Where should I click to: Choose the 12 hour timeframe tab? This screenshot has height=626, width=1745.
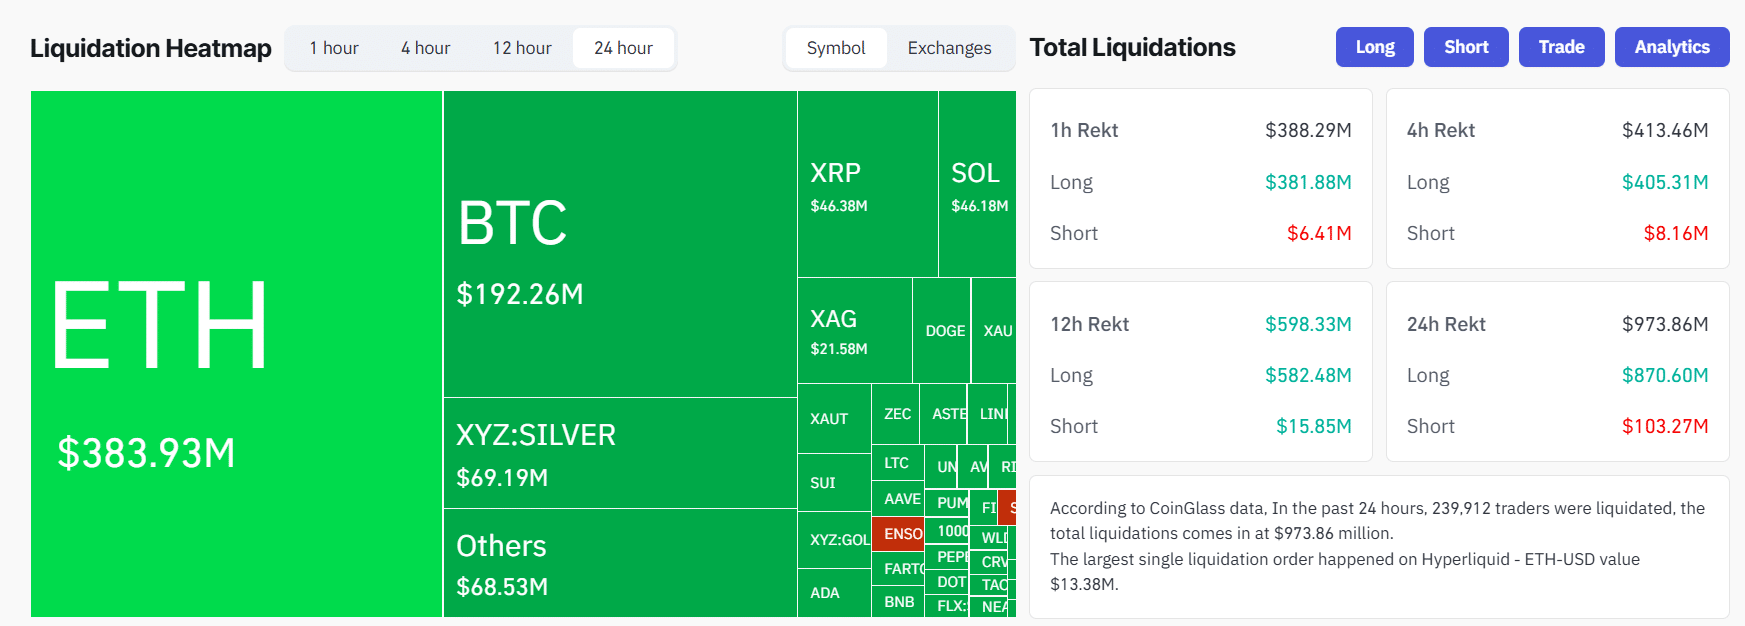[522, 48]
